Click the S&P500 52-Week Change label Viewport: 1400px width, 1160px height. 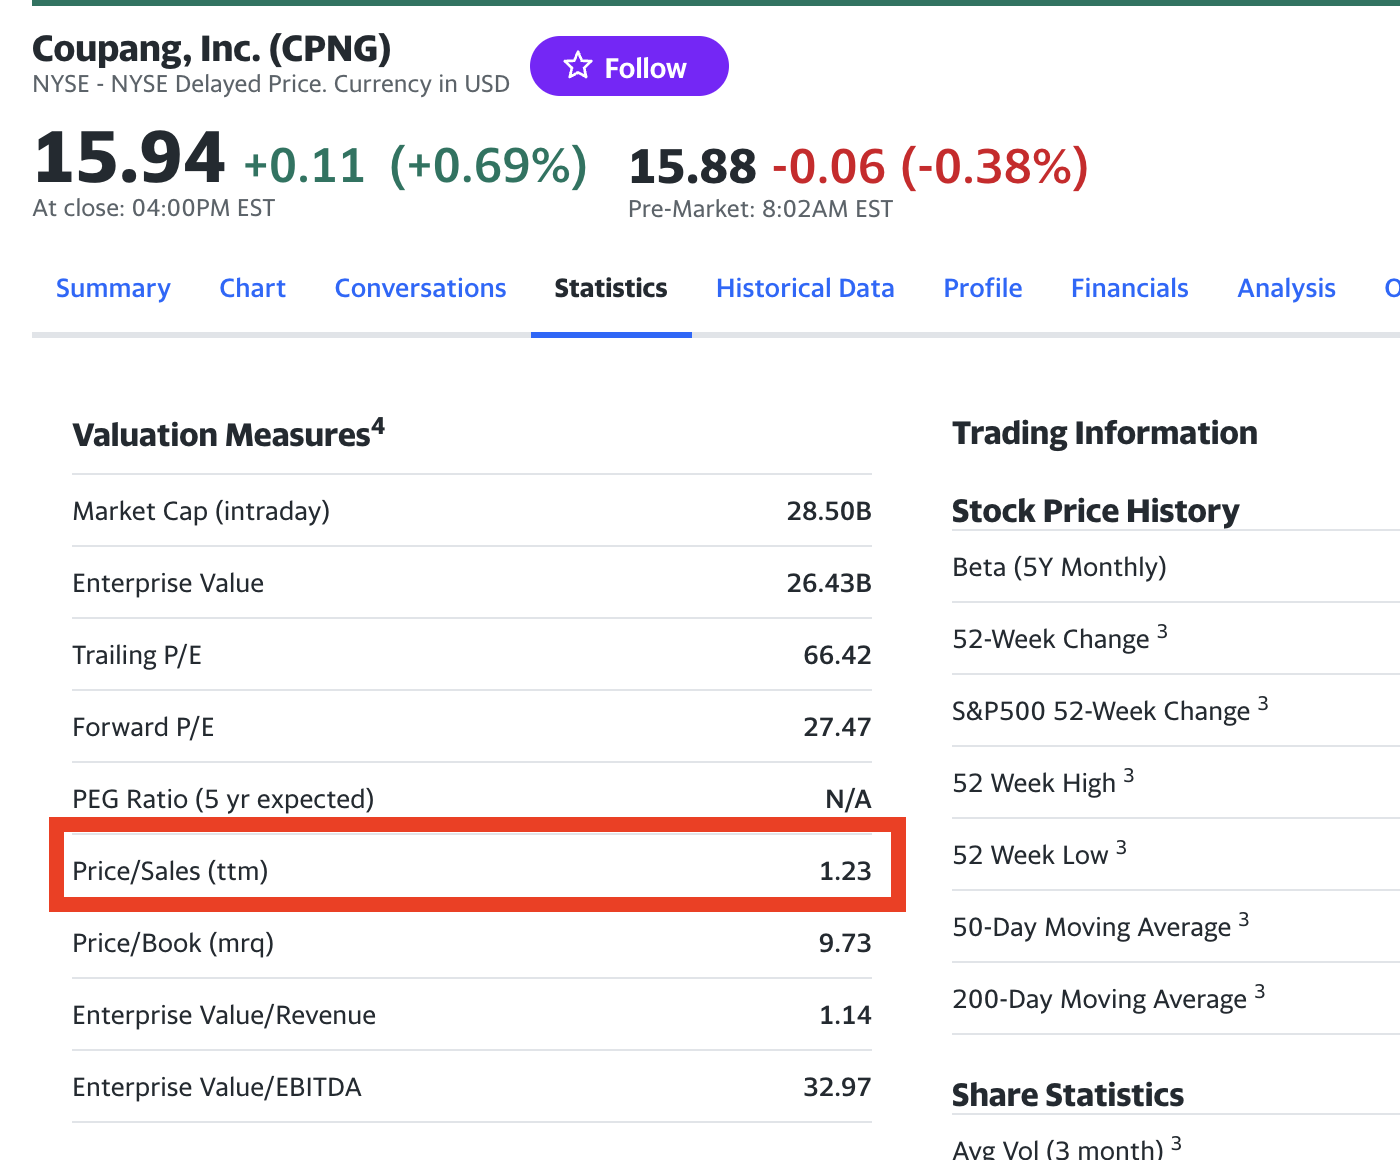click(1110, 710)
